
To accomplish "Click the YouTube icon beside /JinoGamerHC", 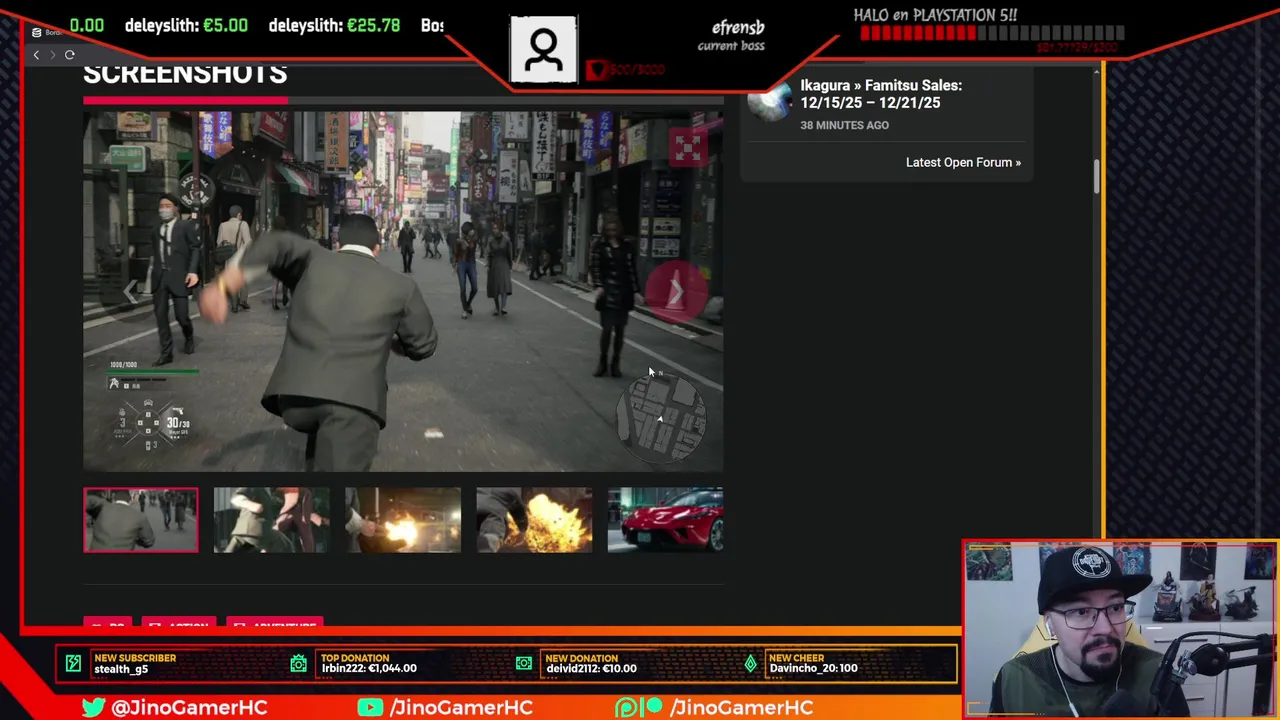I will tap(370, 707).
